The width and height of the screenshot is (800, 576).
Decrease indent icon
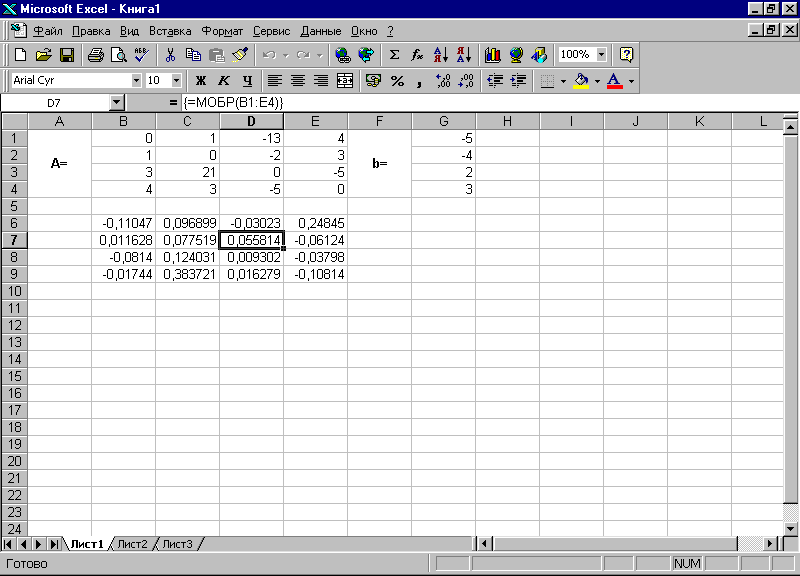495,81
